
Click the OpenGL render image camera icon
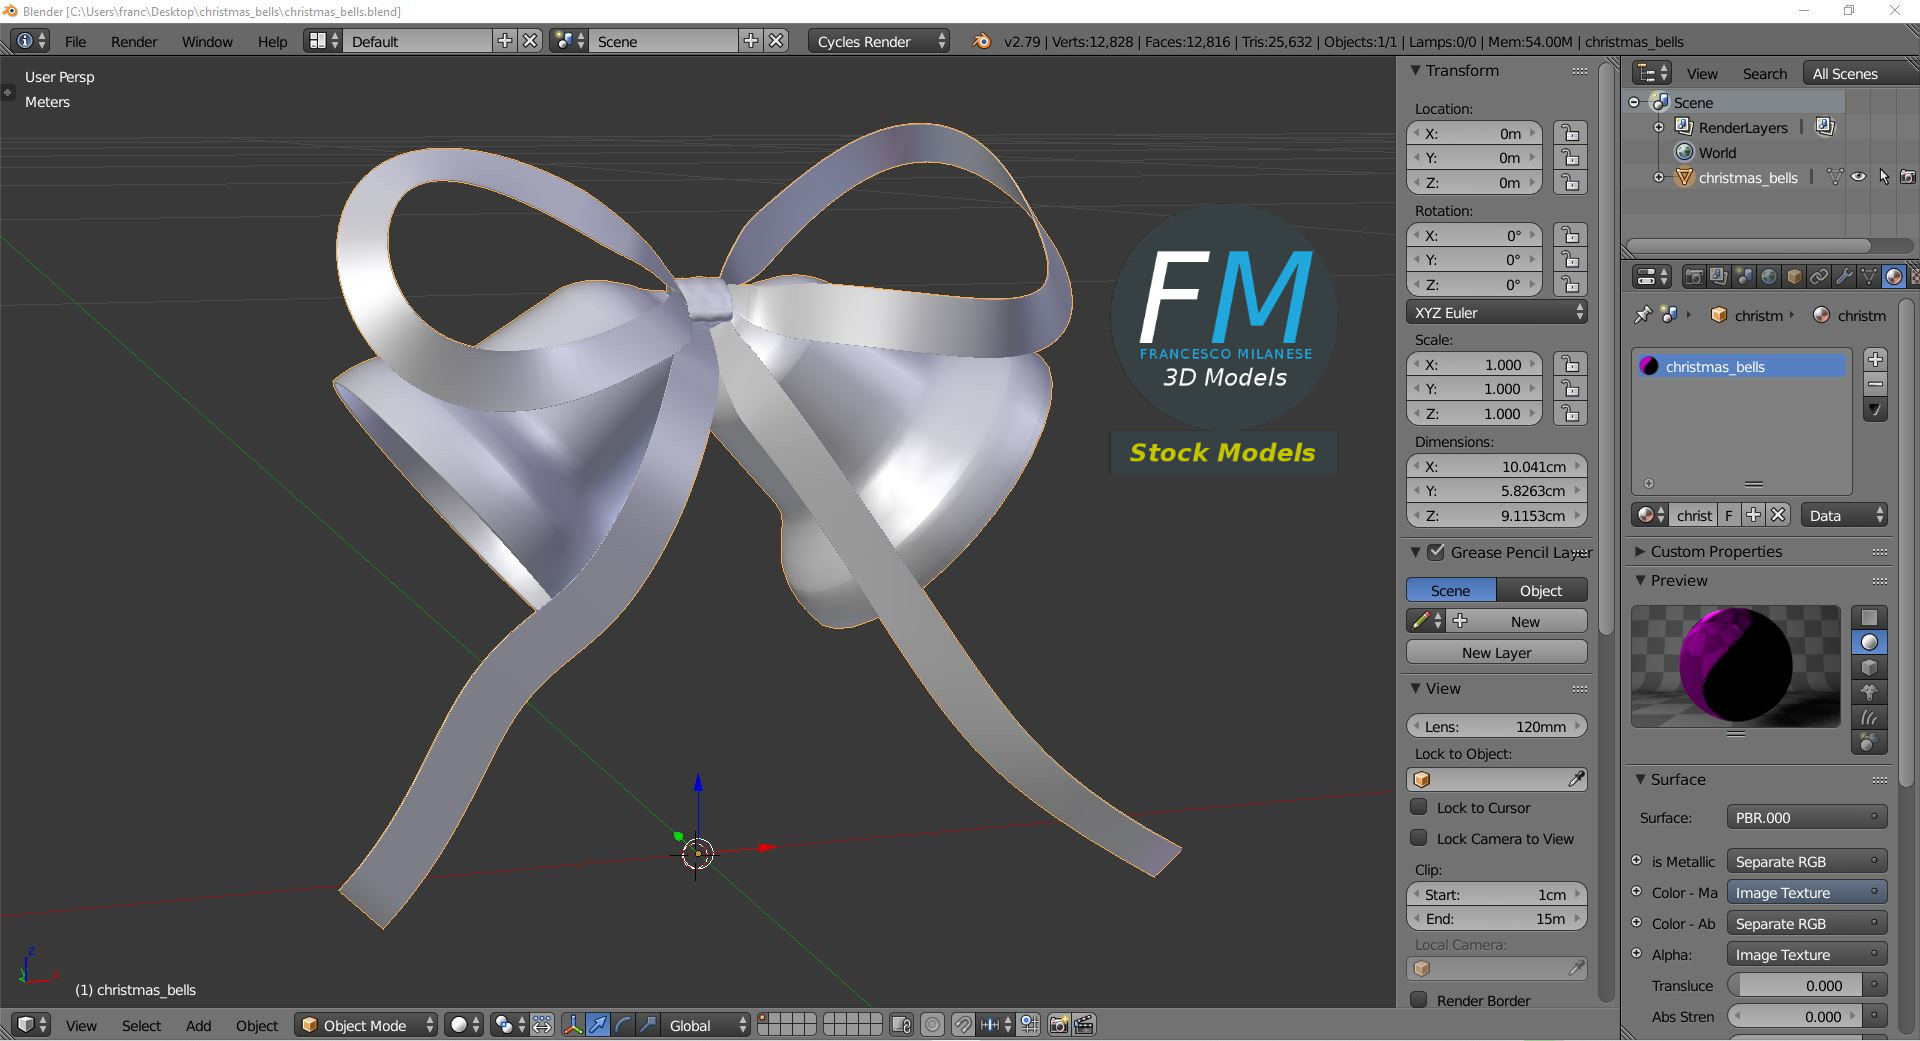[1059, 1025]
